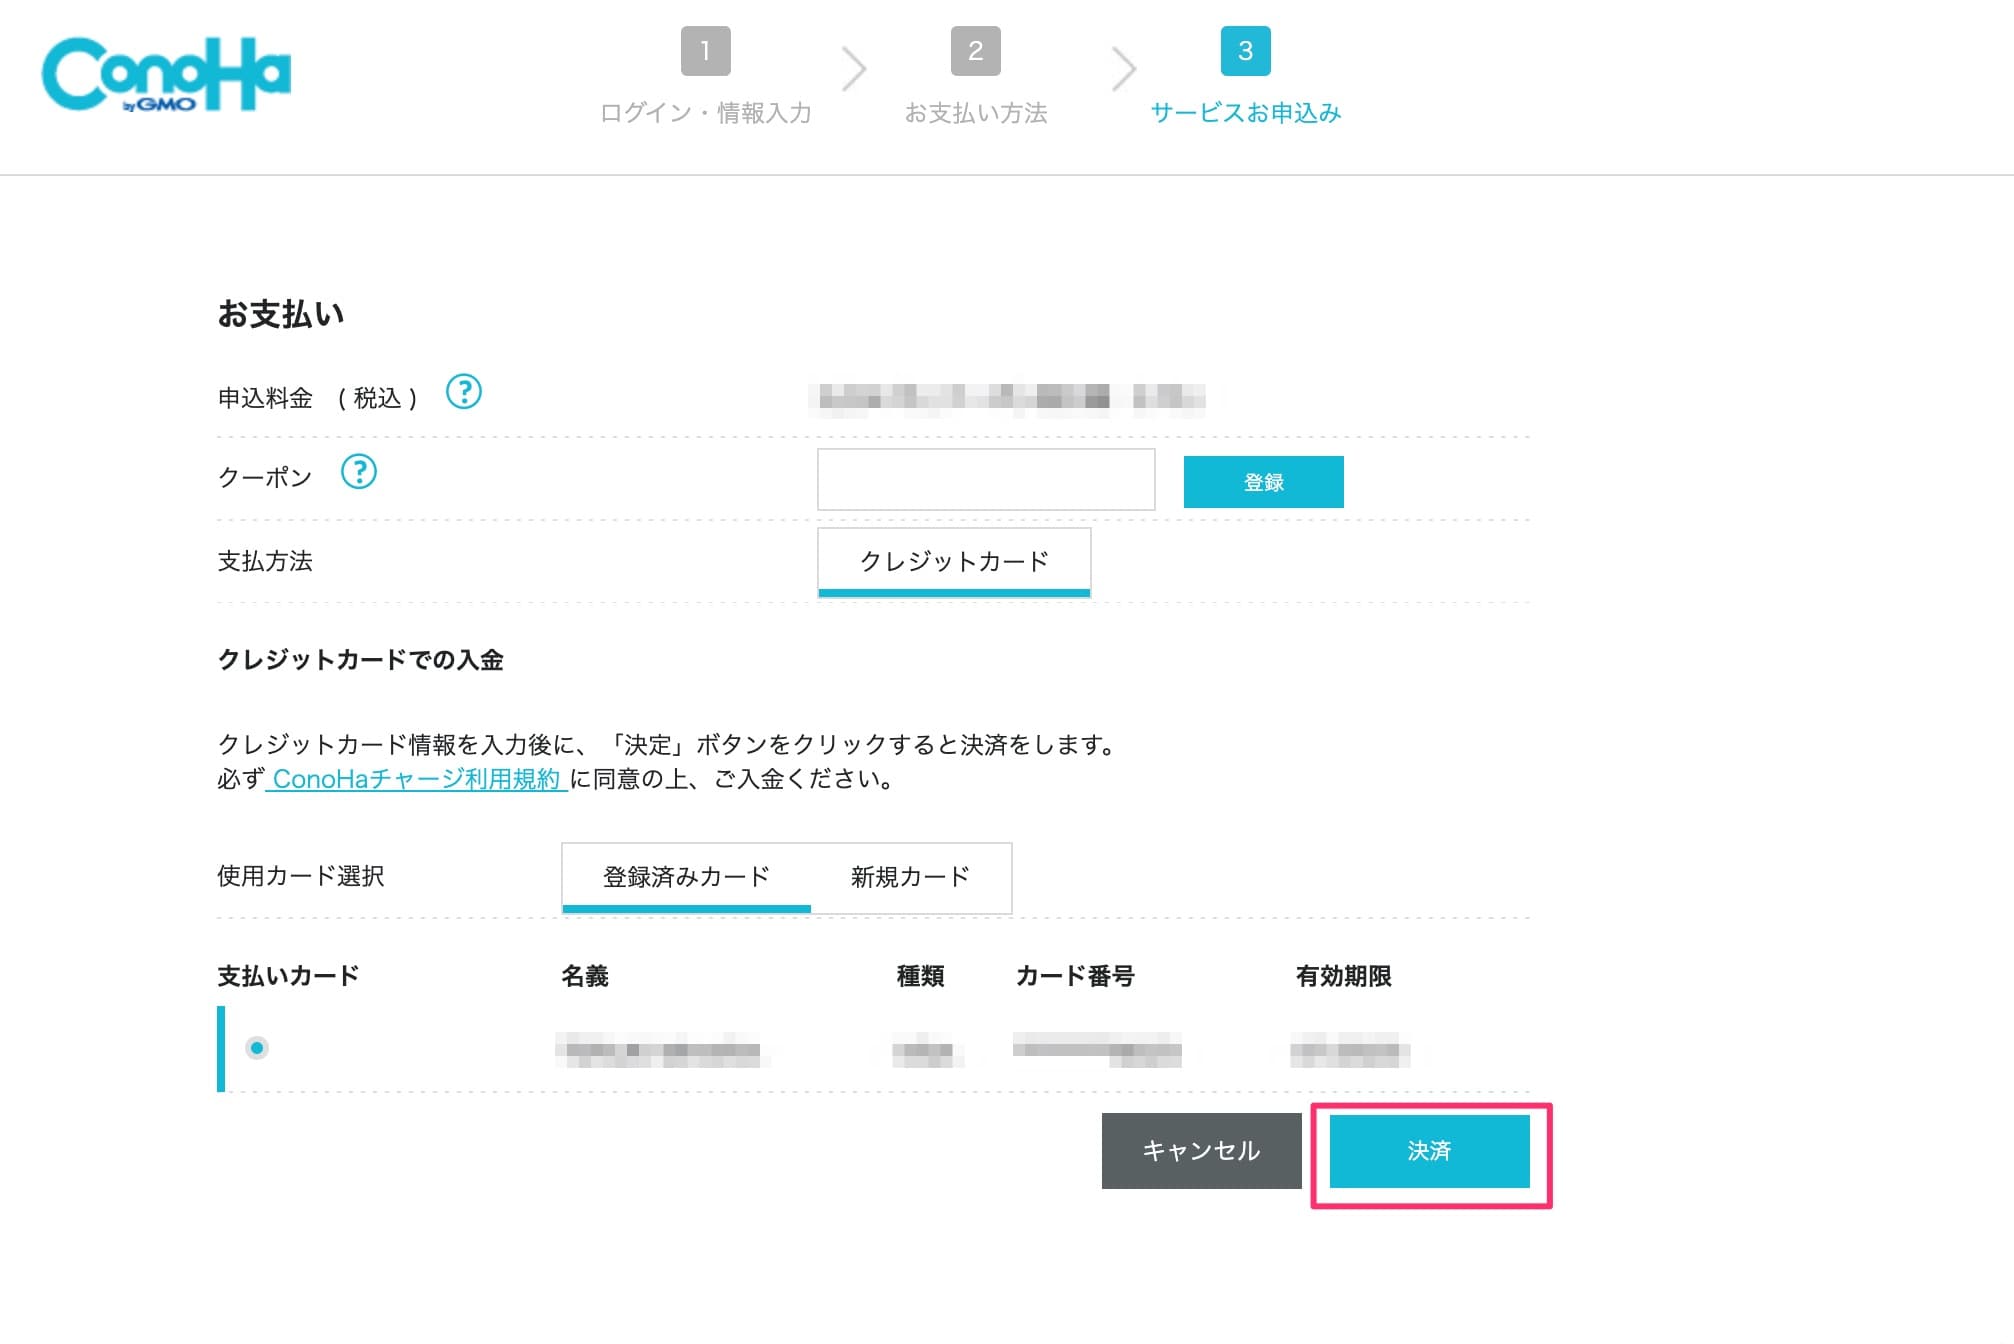This screenshot has width=2014, height=1344.
Task: Click the ConoHa by GMO logo
Action: click(x=166, y=74)
